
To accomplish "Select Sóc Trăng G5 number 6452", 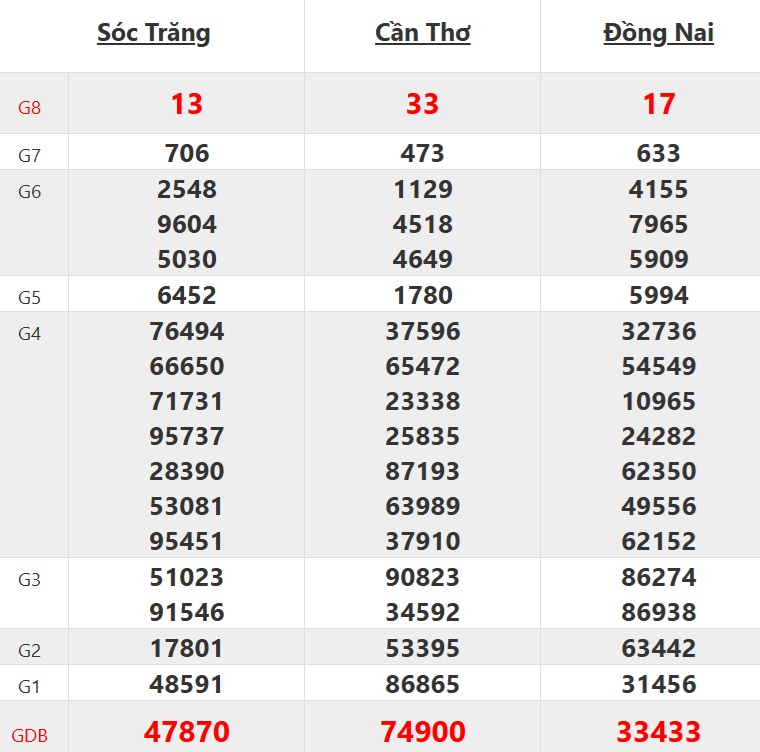I will tap(187, 296).
